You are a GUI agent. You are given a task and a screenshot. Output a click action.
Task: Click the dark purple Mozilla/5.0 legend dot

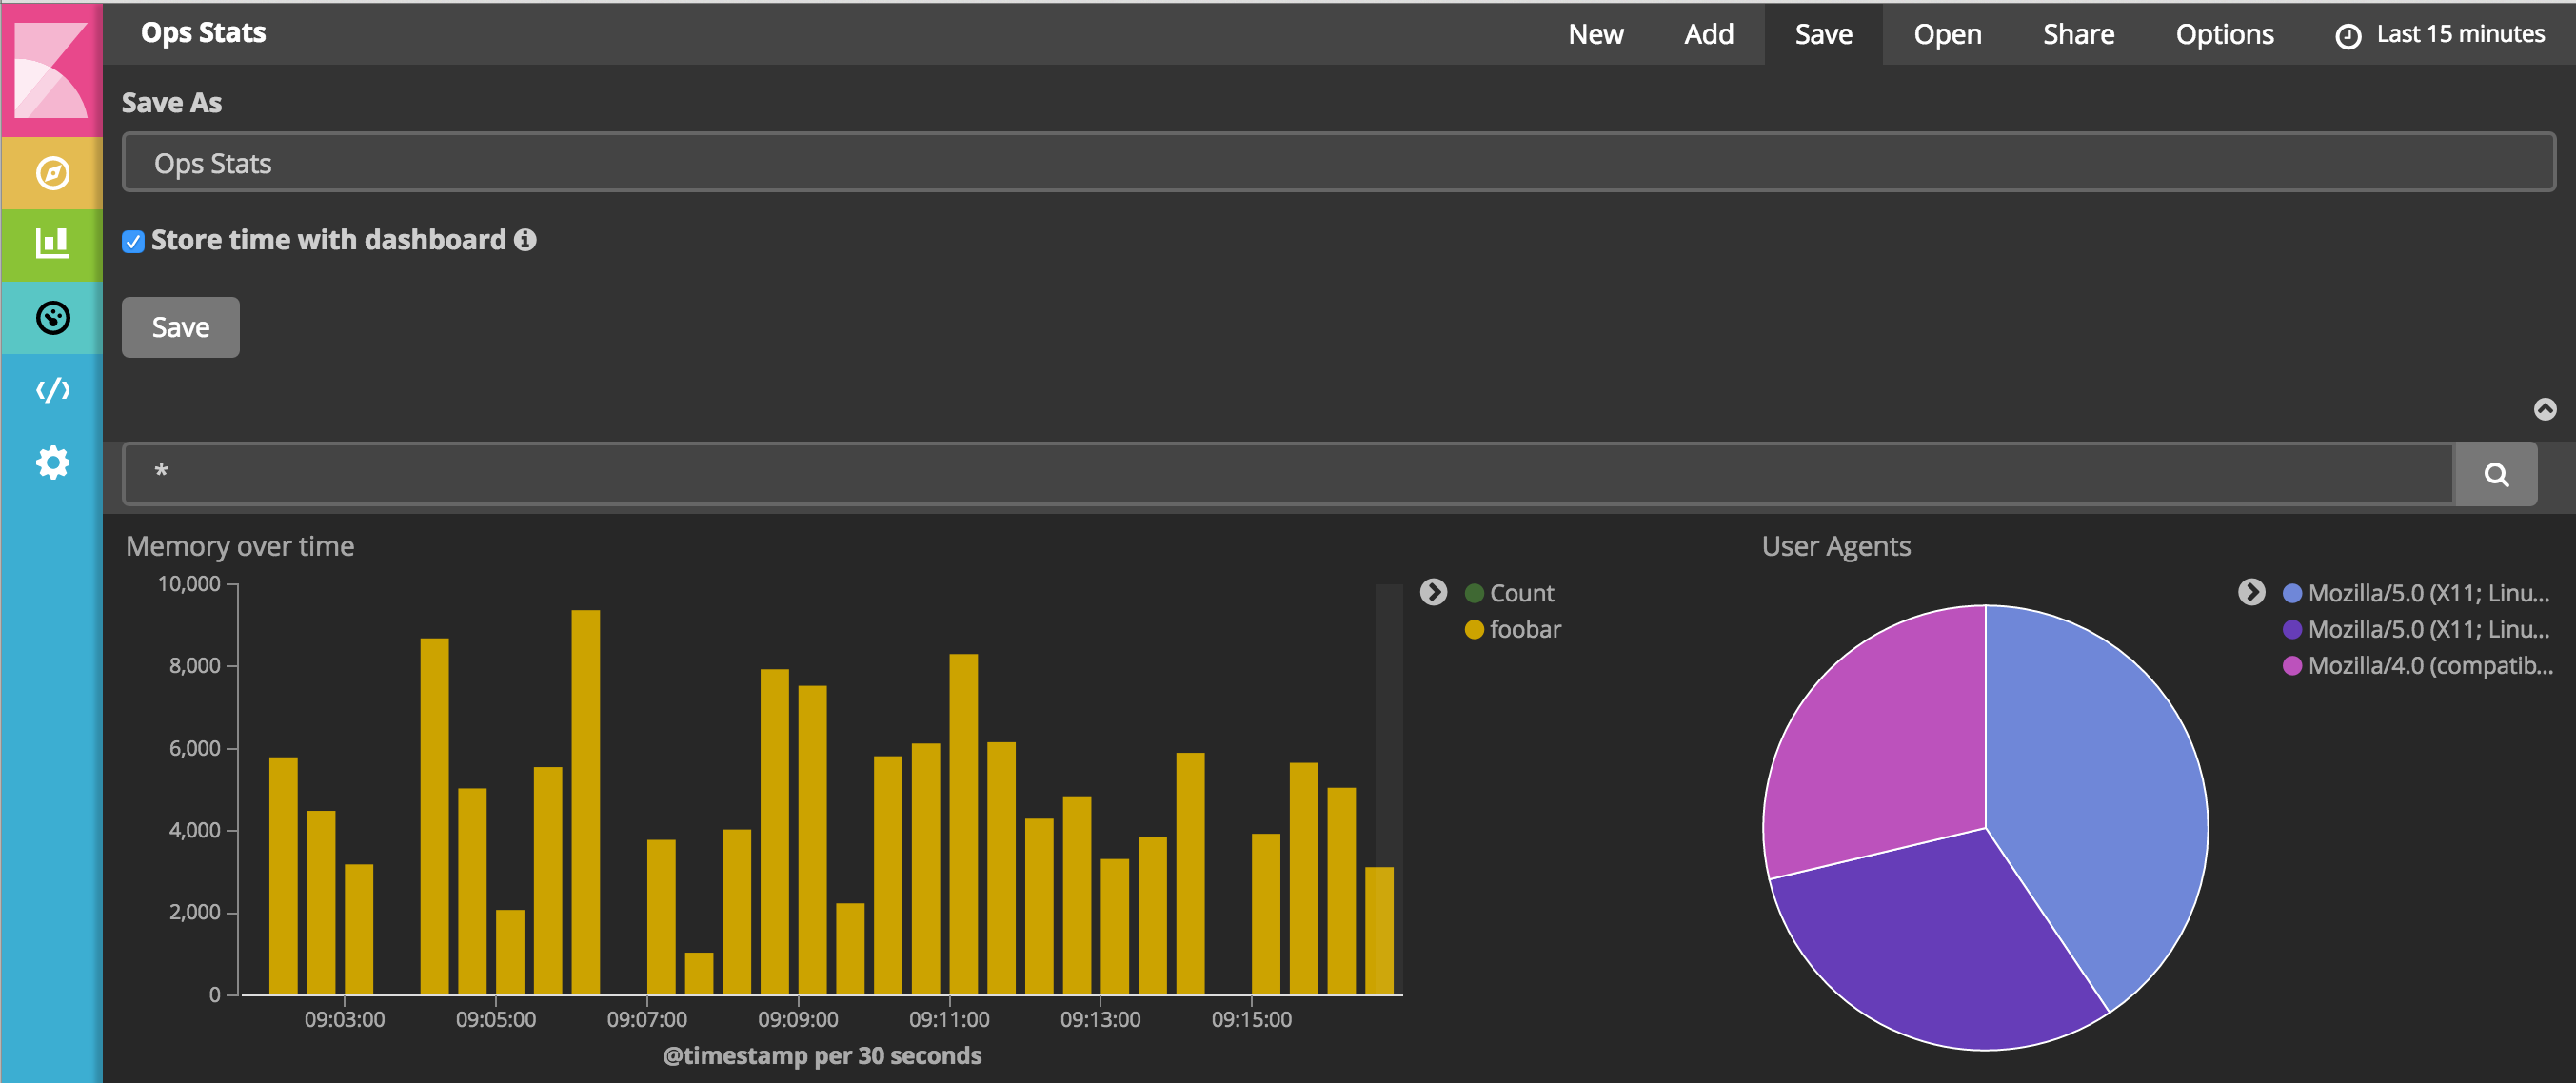pos(2292,630)
